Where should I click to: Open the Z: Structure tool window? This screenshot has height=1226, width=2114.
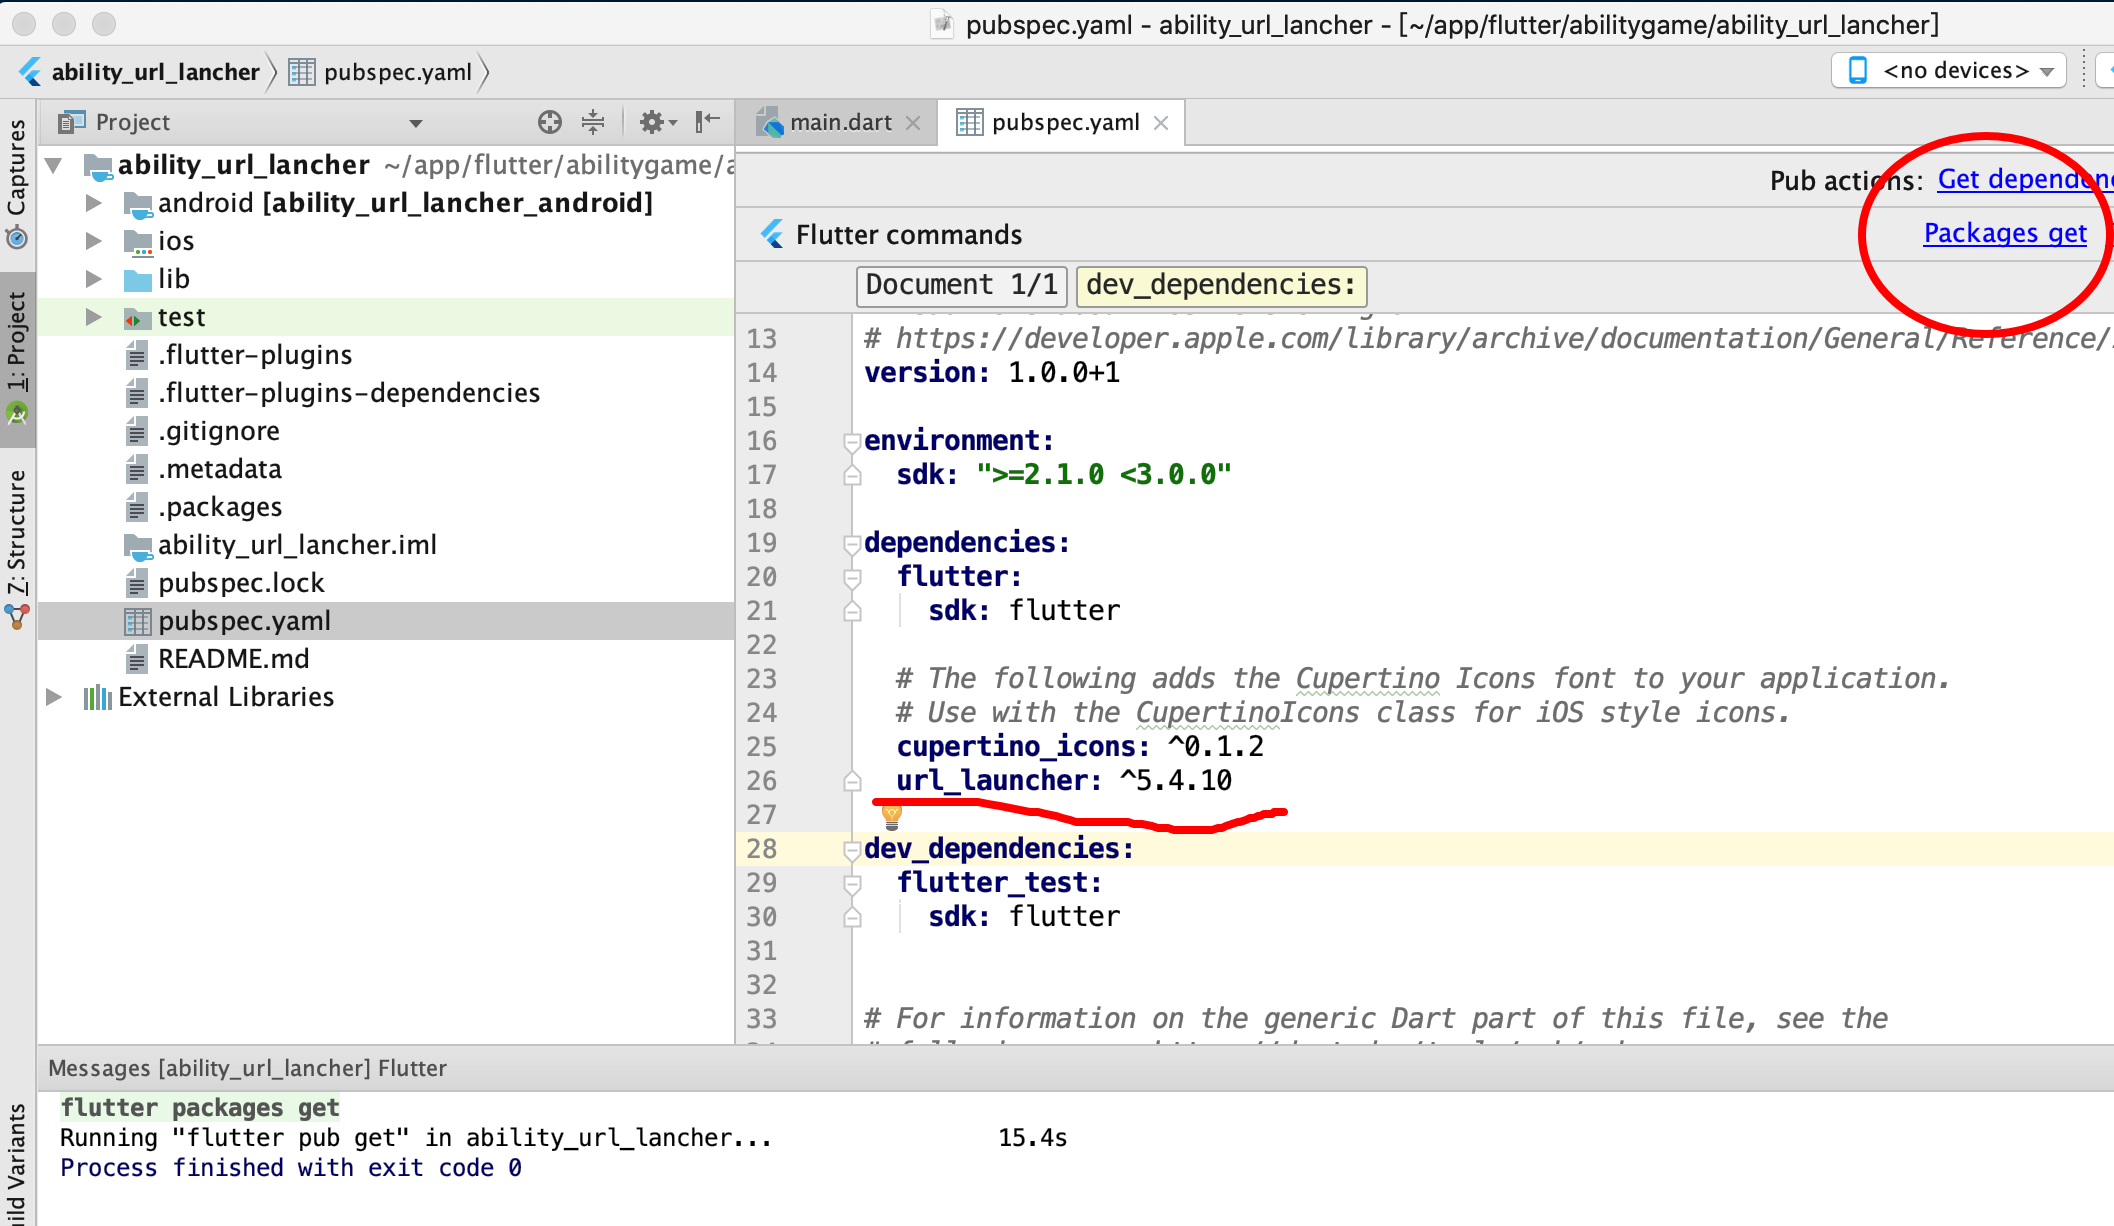[17, 548]
